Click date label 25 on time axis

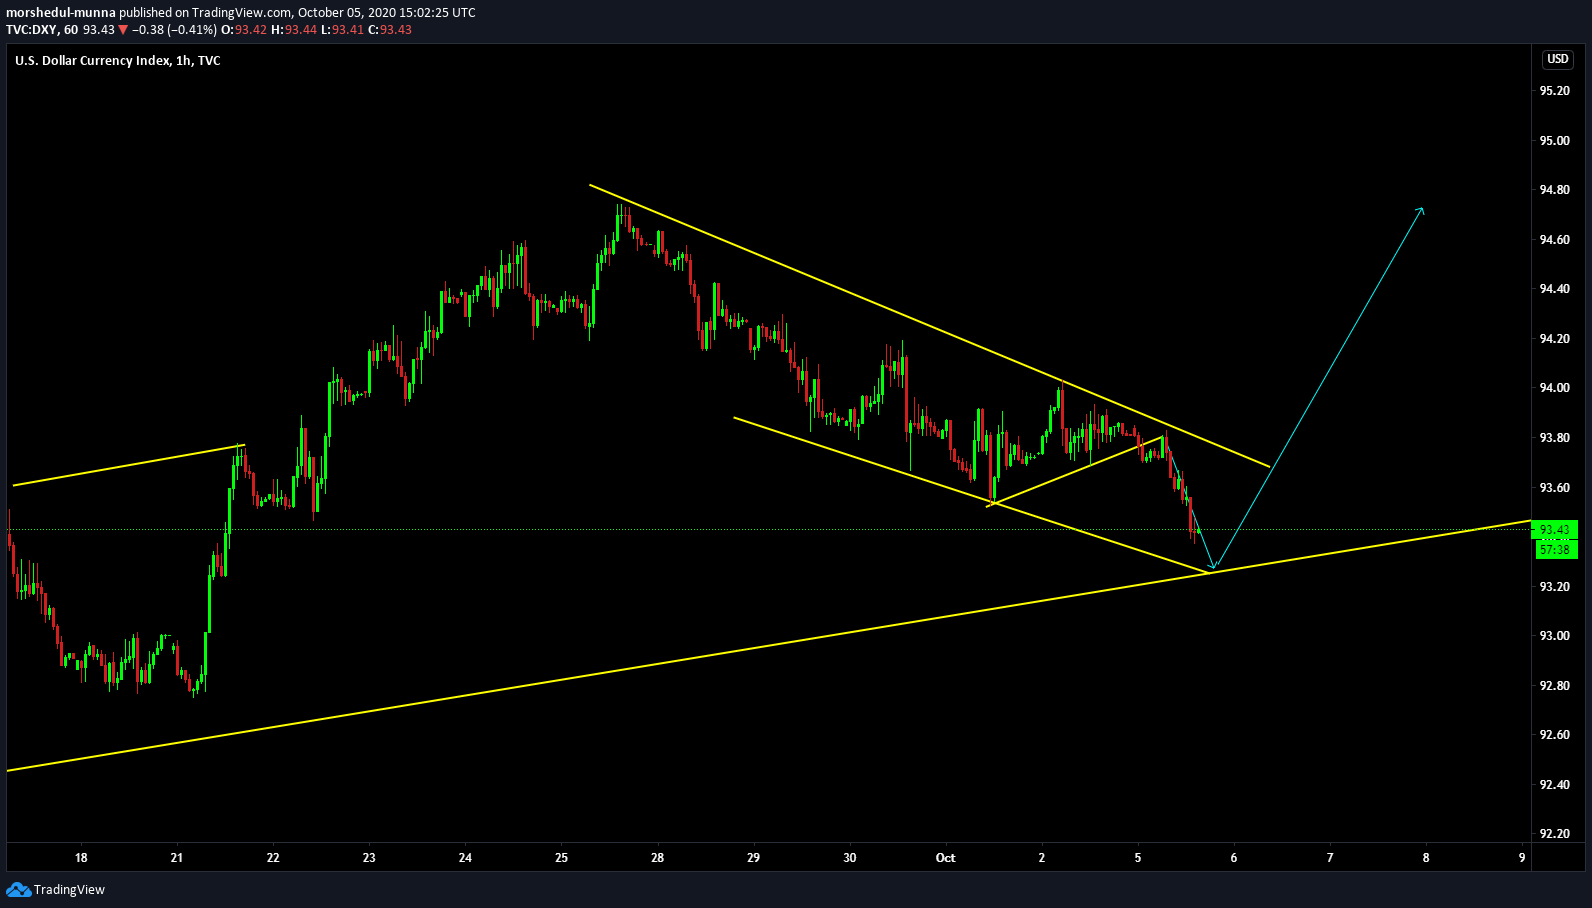pyautogui.click(x=561, y=858)
